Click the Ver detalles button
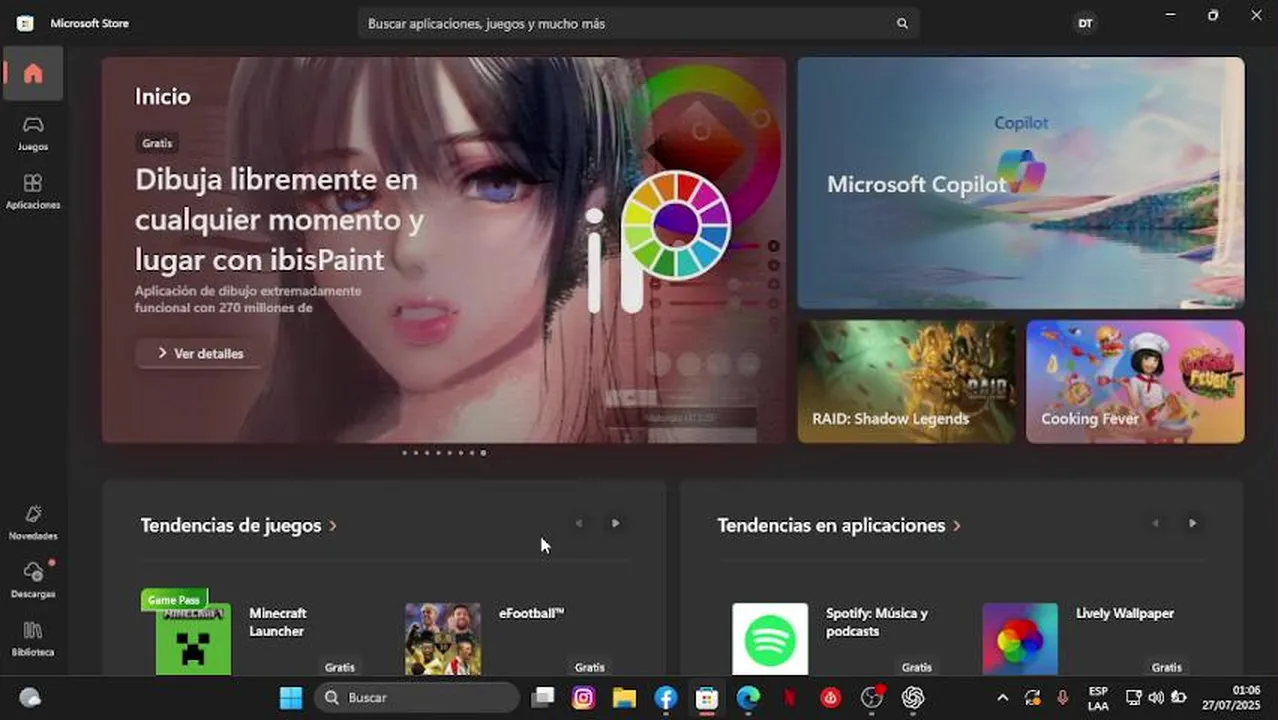 (x=200, y=353)
